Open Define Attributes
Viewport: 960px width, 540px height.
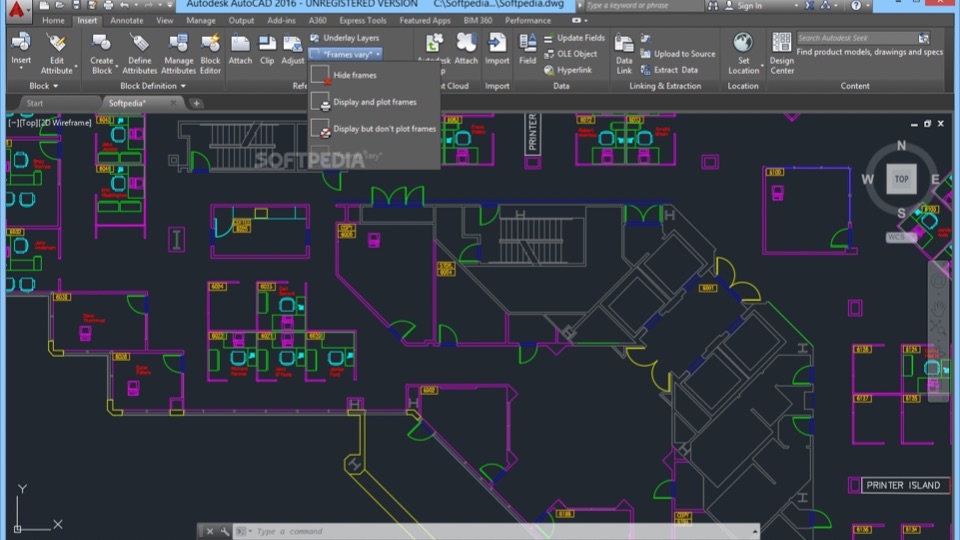140,54
